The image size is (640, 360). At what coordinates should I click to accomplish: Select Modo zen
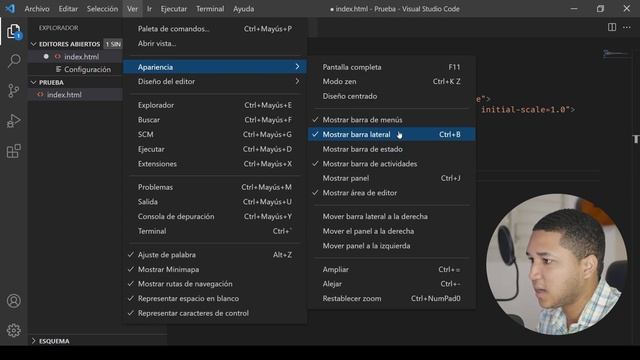391,81
